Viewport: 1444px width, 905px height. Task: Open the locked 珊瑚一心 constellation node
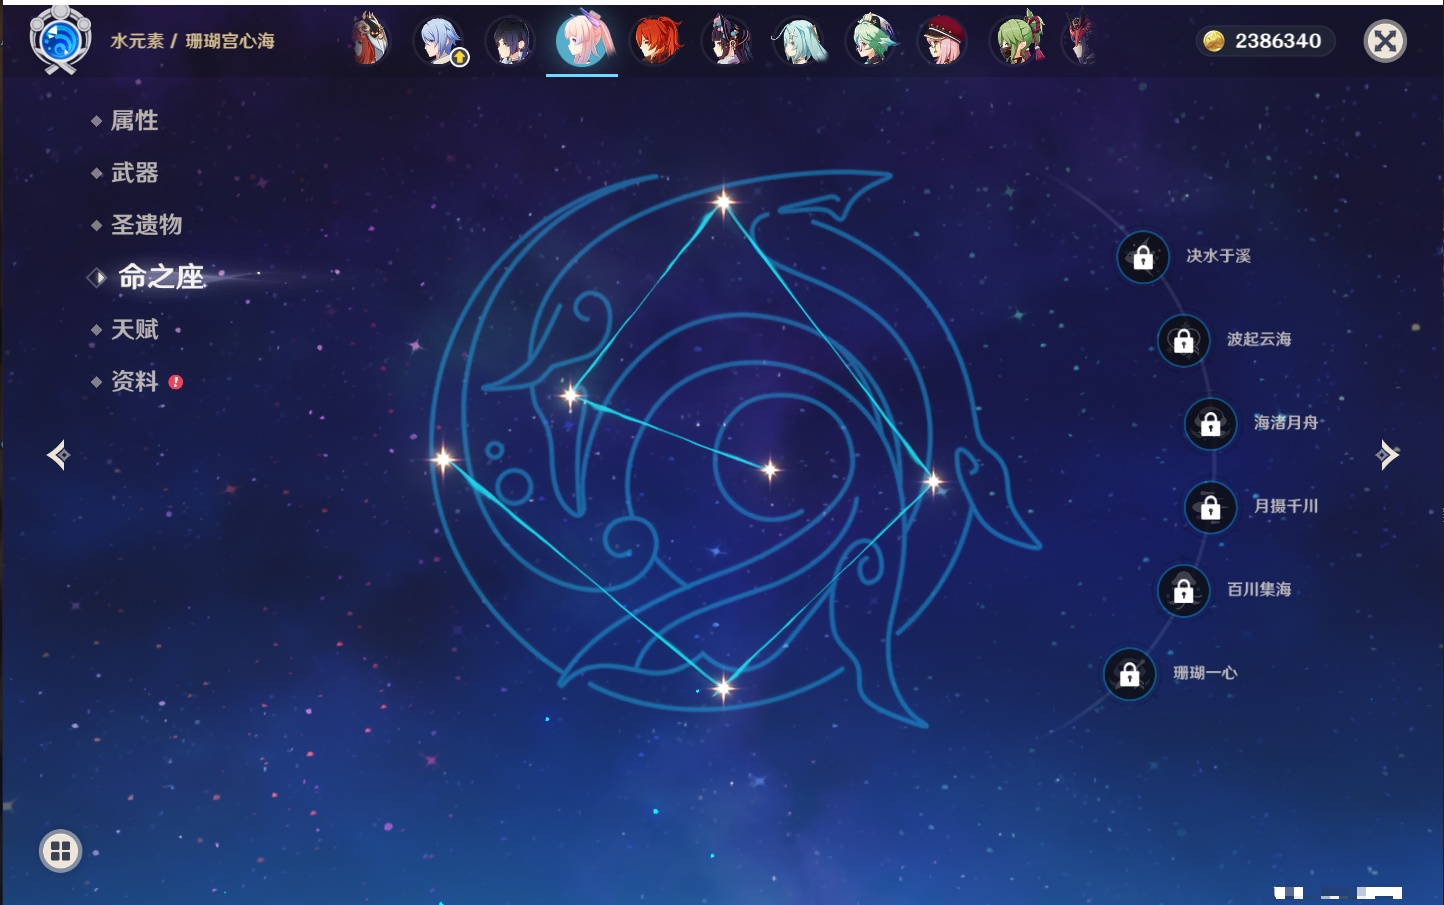pyautogui.click(x=1129, y=674)
